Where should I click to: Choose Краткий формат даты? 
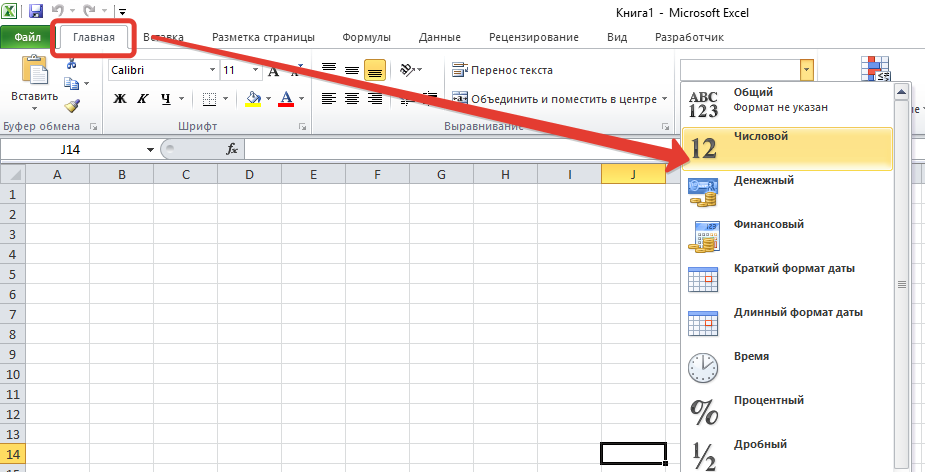787,281
